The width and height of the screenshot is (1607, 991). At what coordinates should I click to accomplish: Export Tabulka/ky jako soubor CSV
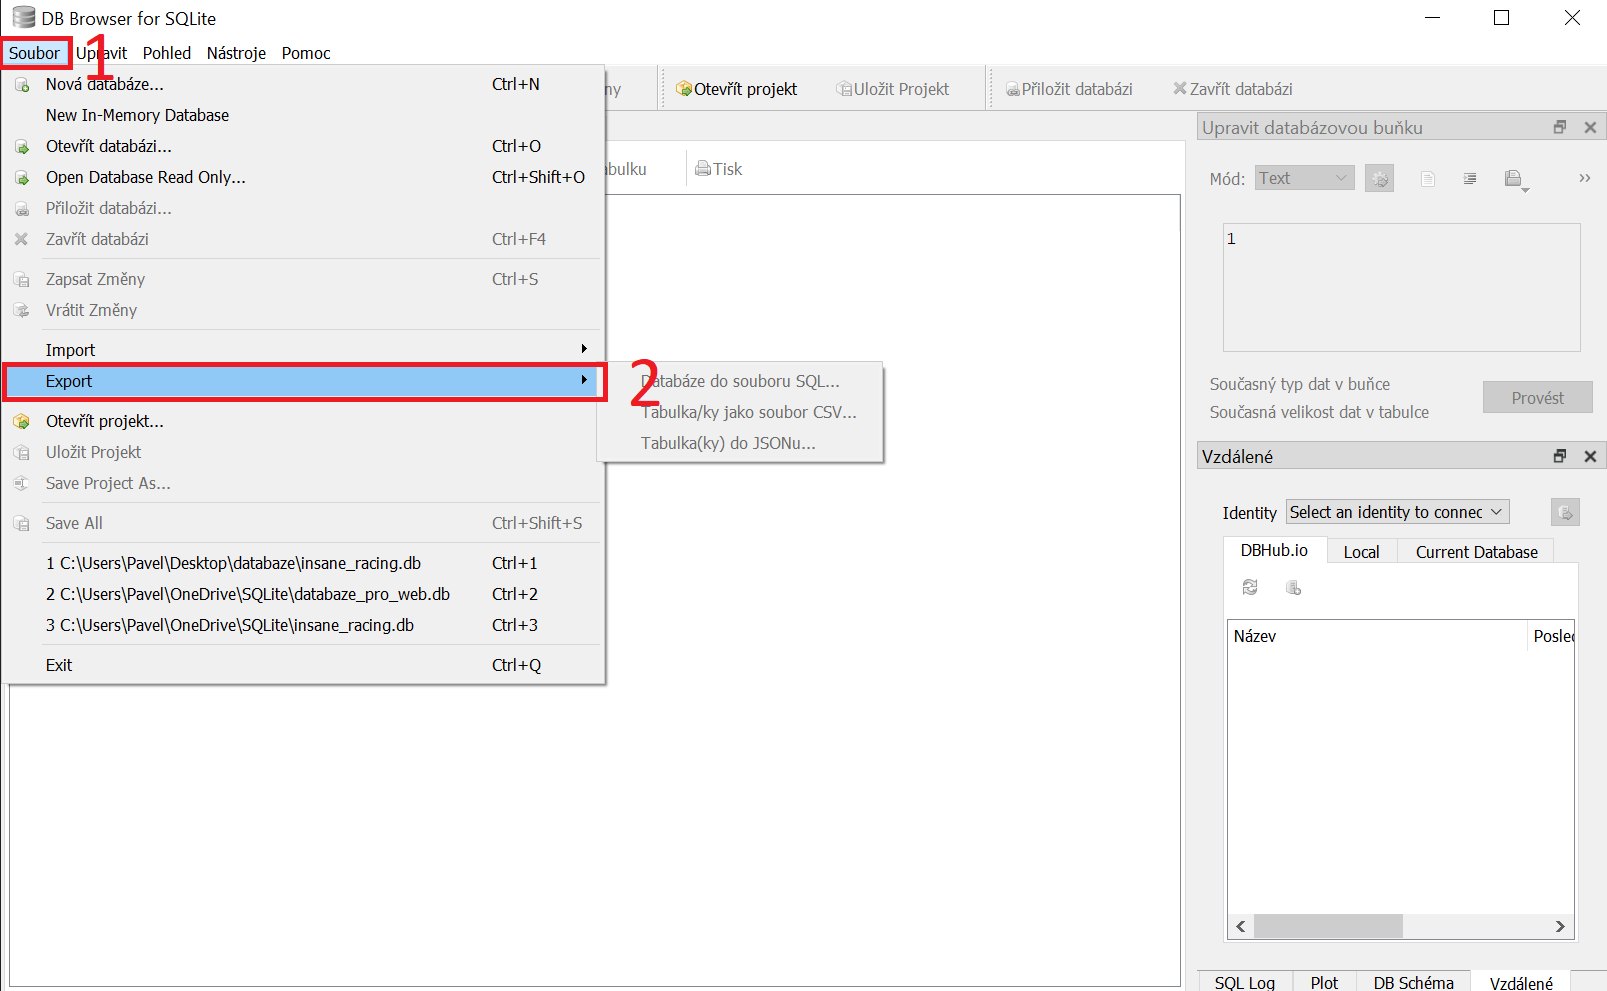point(740,412)
